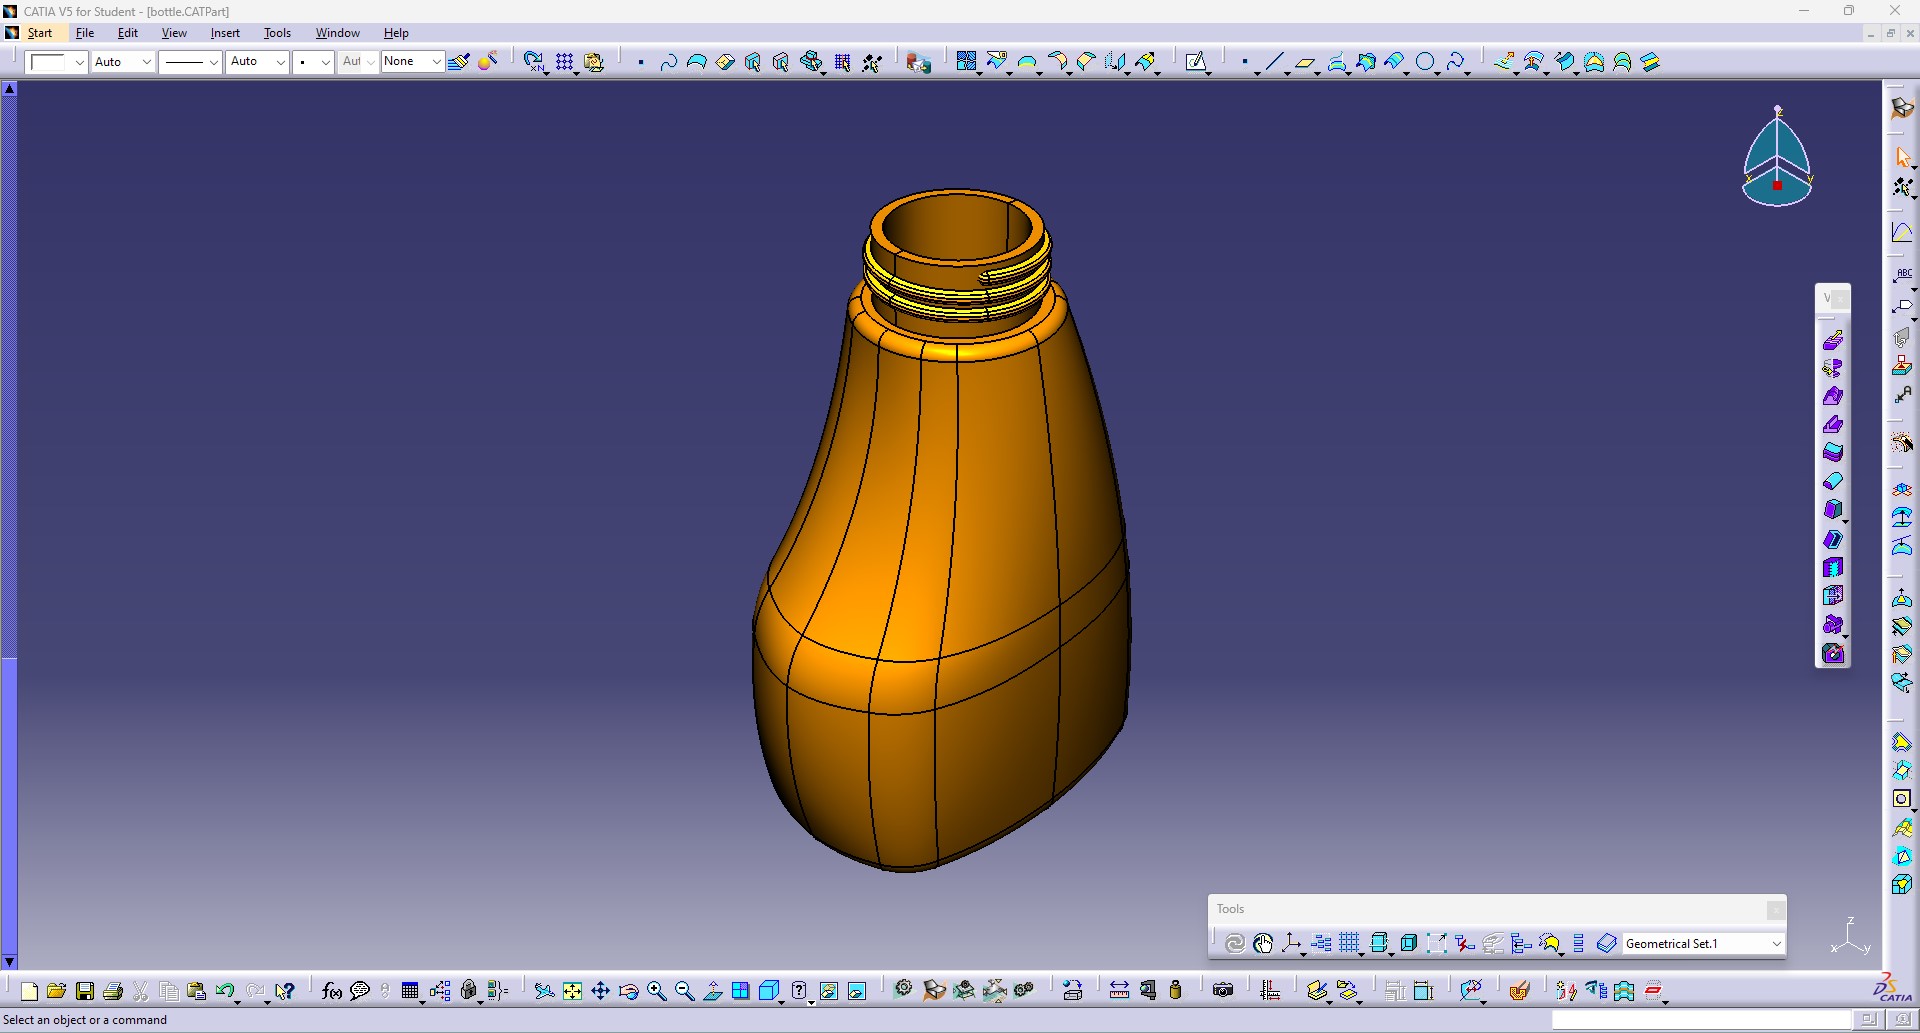Open the Geometrical Set.1 dropdown
This screenshot has height=1033, width=1920.
pos(1776,943)
